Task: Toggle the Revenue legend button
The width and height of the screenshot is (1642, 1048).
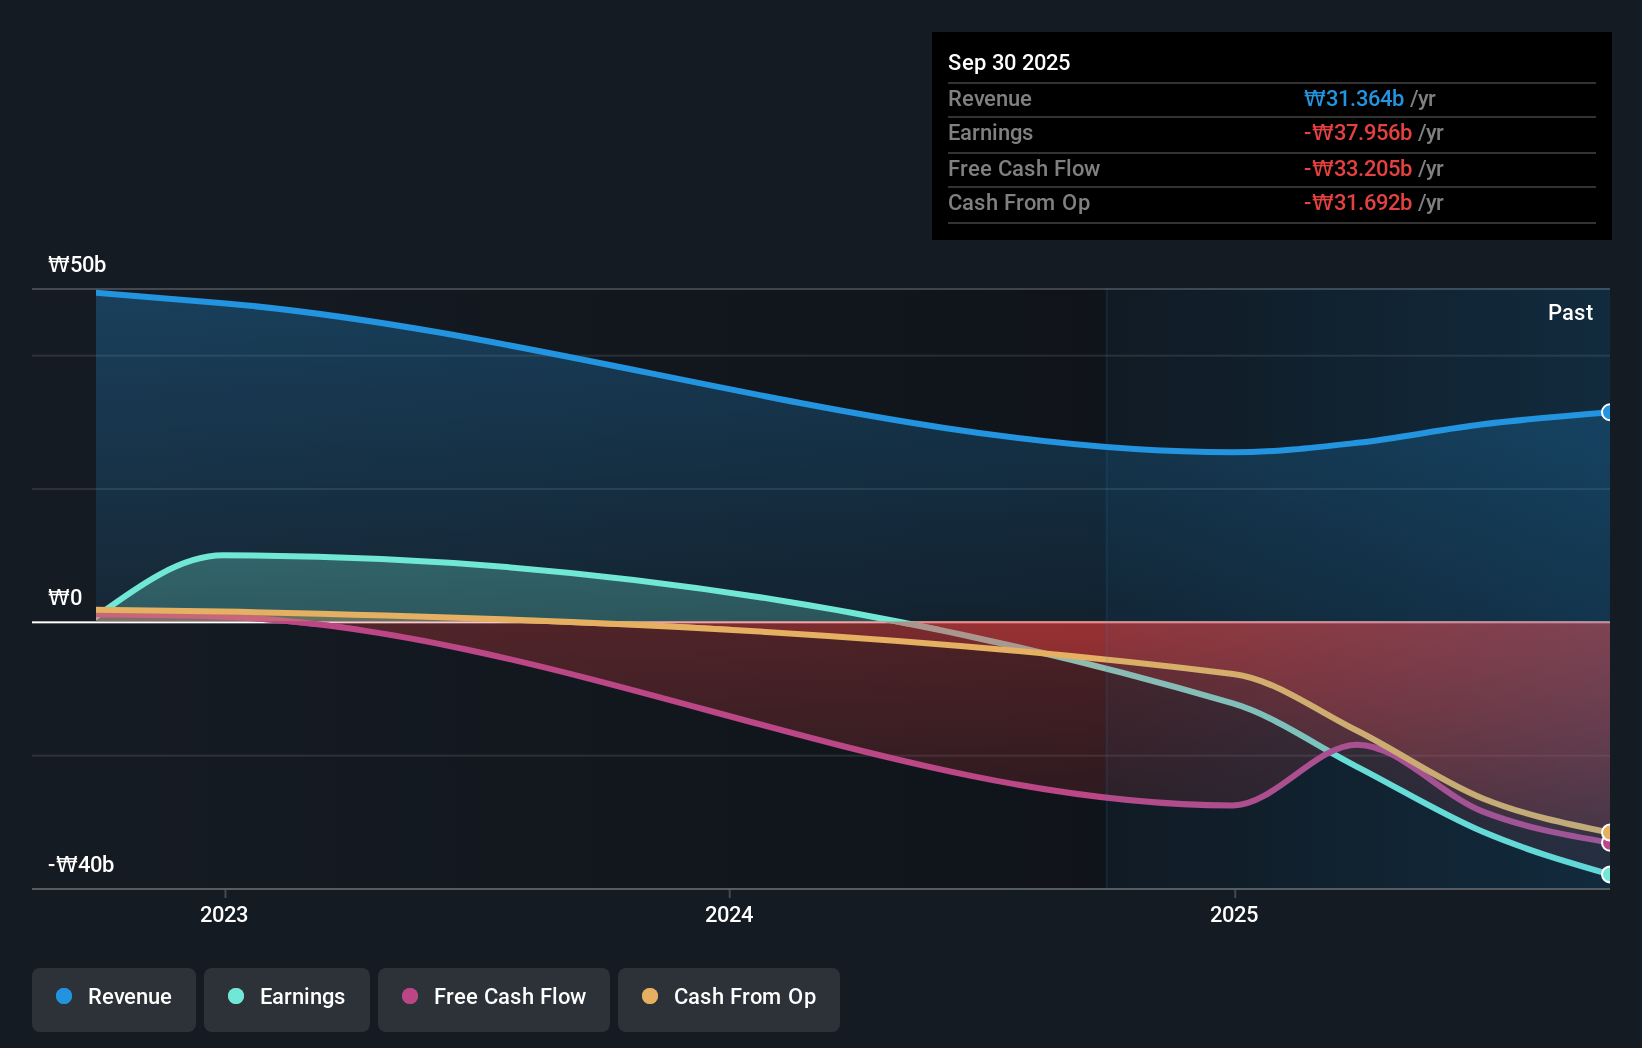Action: [x=114, y=999]
